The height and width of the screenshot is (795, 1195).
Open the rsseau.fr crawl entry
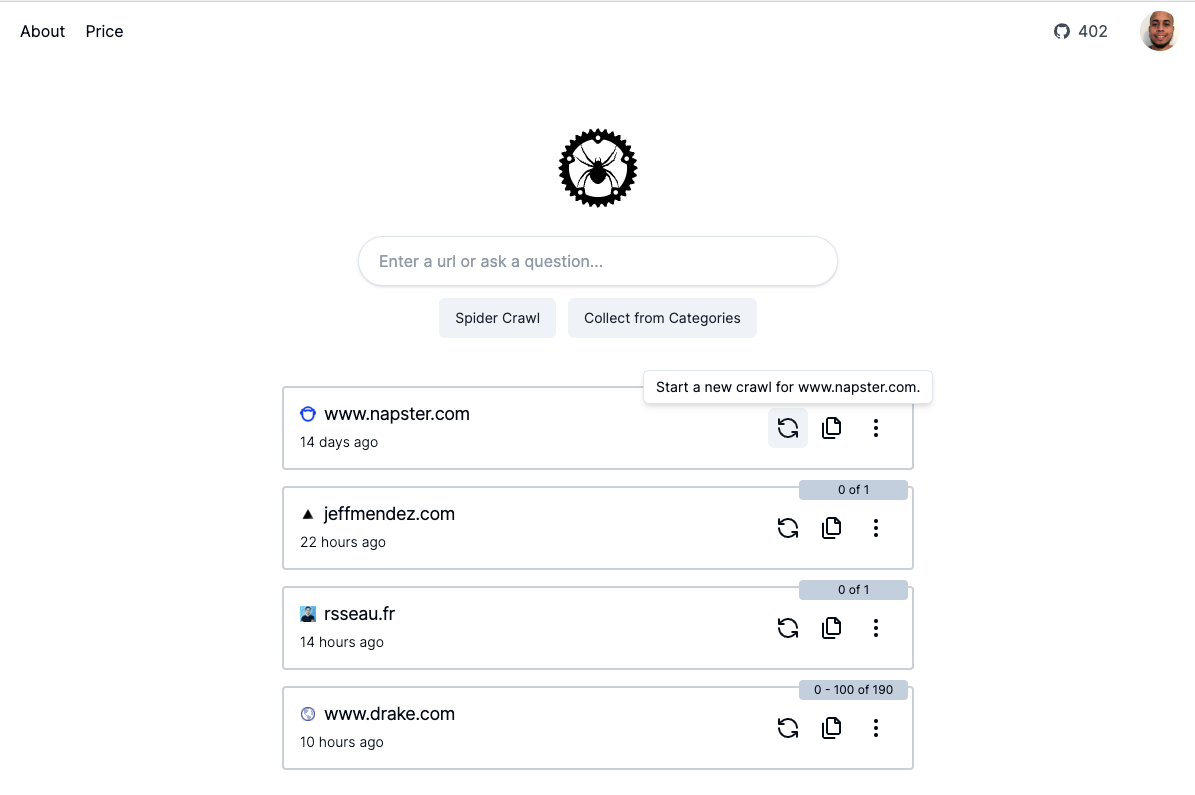click(360, 614)
